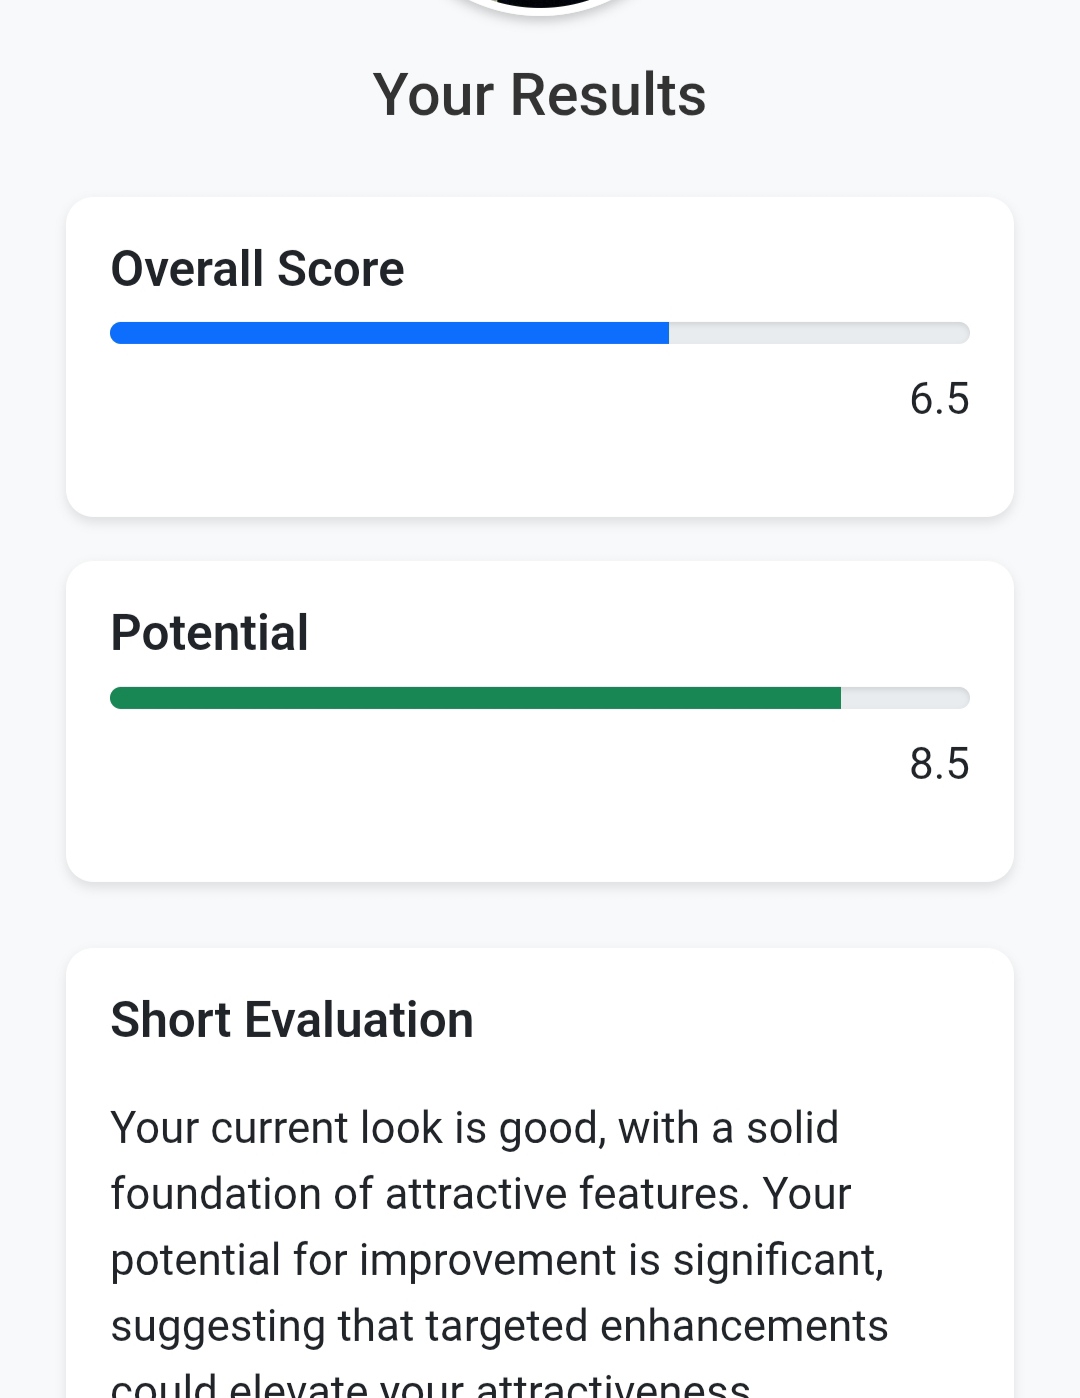
Task: Select the 'Overall Score' label
Action: tap(257, 269)
